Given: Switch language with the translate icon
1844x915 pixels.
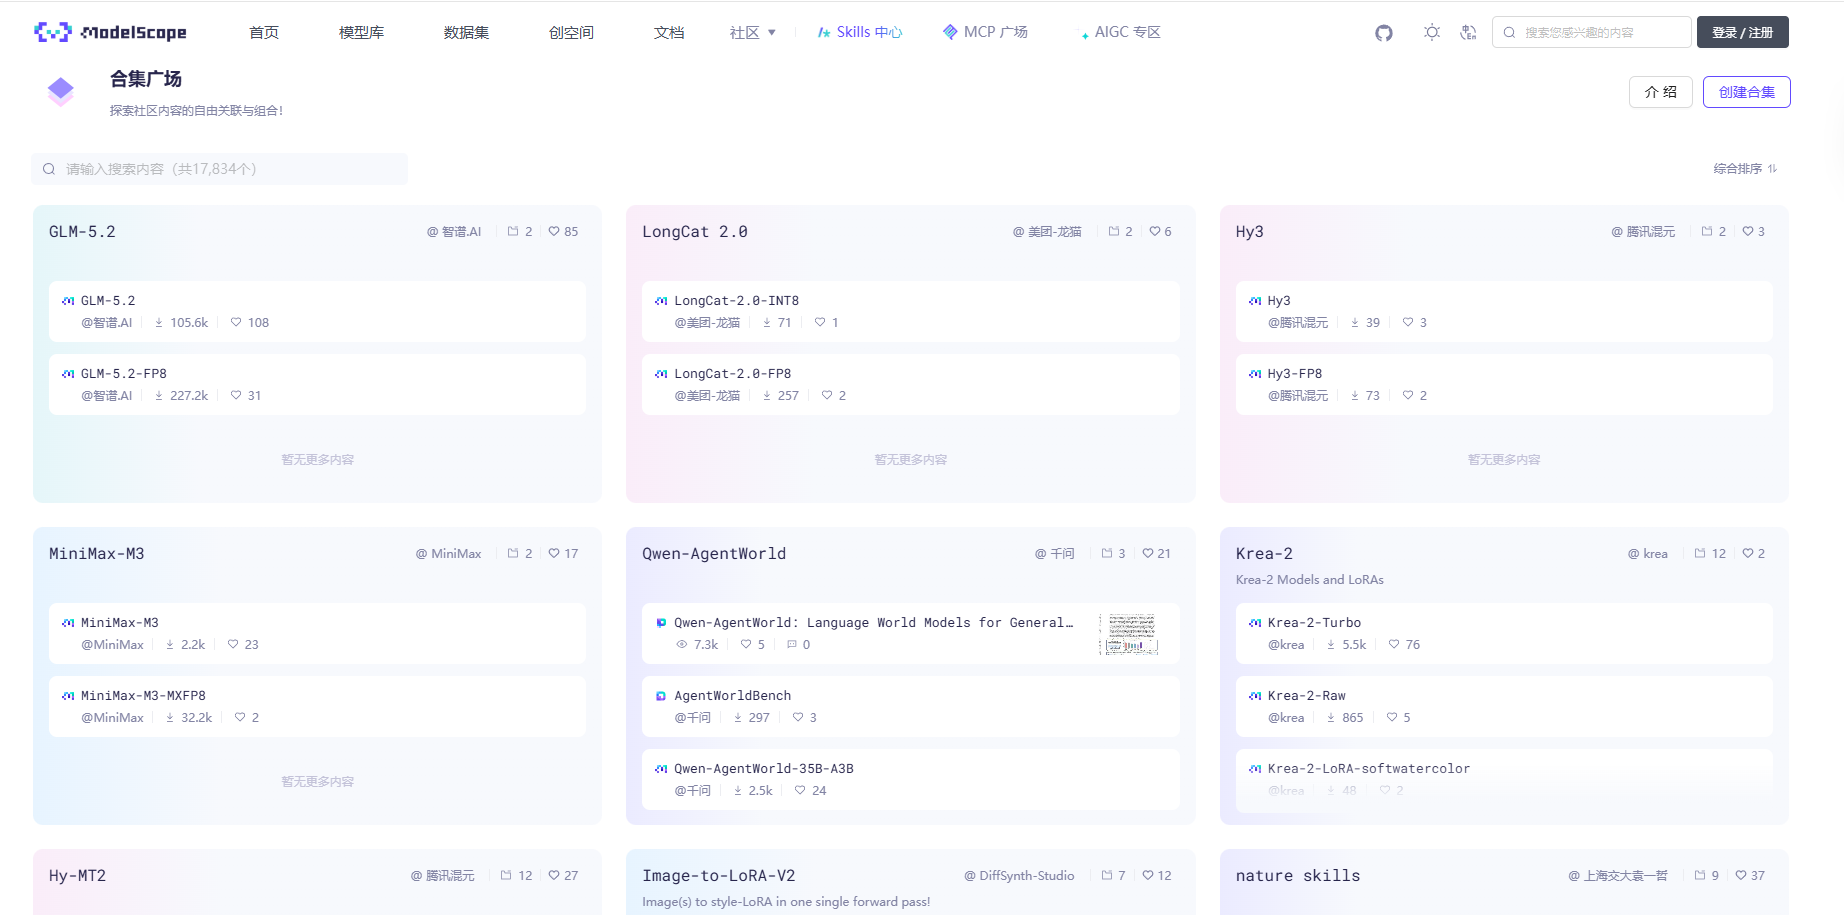Looking at the screenshot, I should [x=1468, y=33].
